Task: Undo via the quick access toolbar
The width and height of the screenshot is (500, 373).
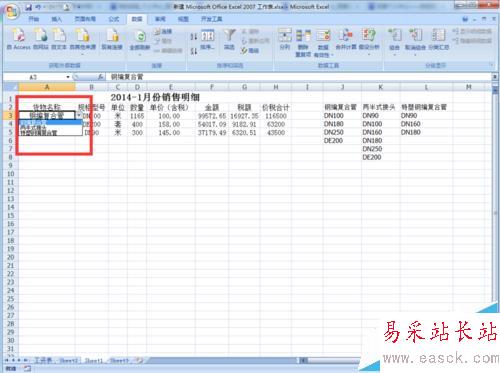Action: point(38,7)
